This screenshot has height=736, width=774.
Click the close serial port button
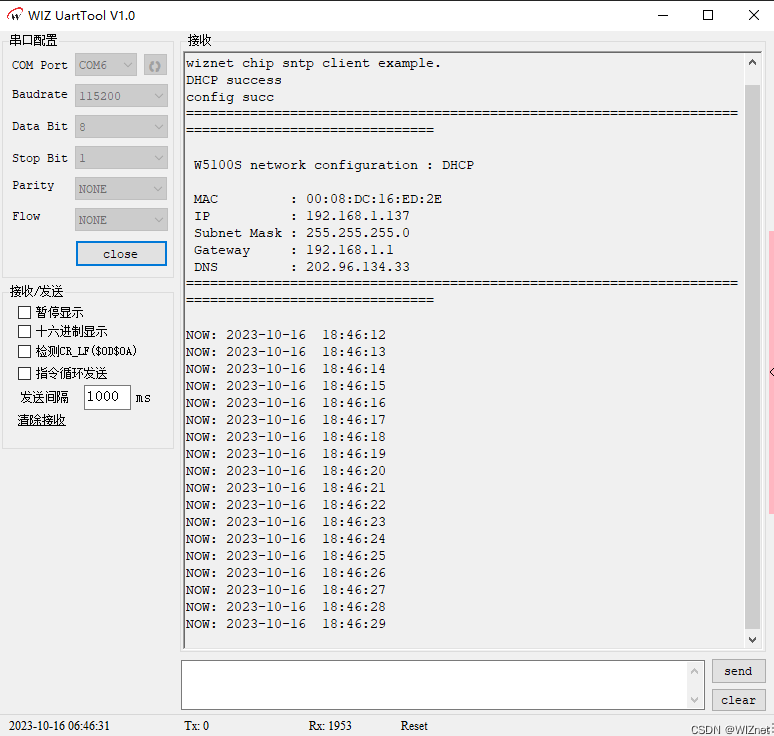click(121, 254)
